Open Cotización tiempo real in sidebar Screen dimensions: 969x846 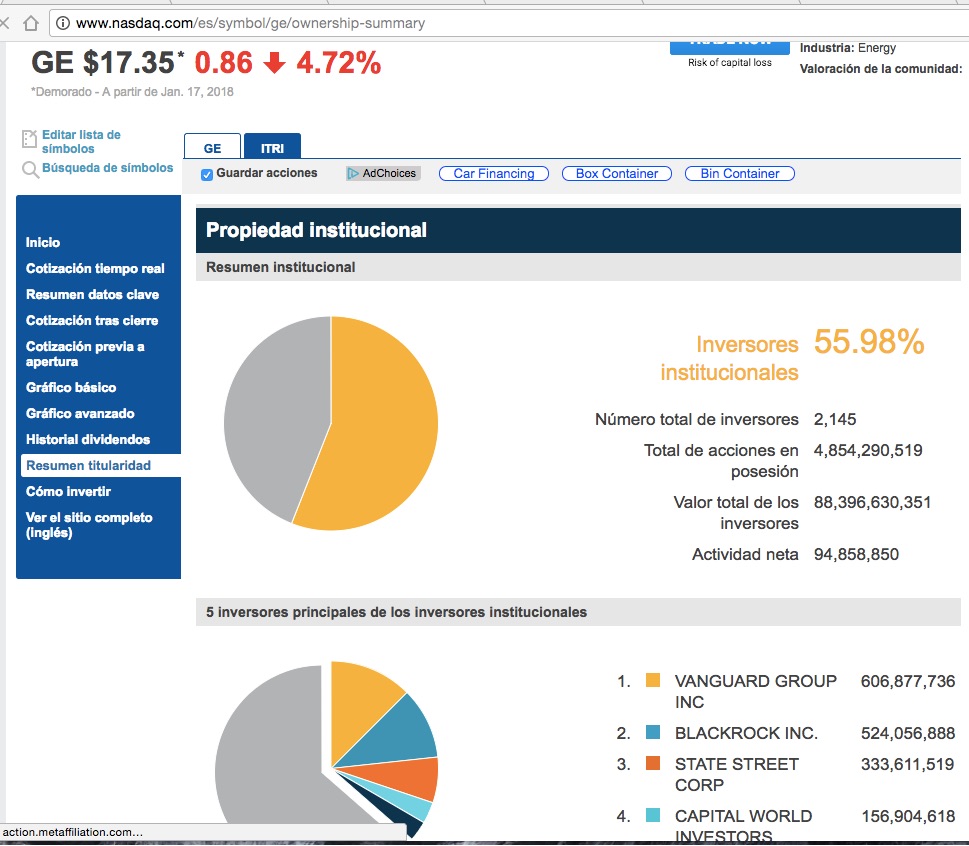point(95,269)
